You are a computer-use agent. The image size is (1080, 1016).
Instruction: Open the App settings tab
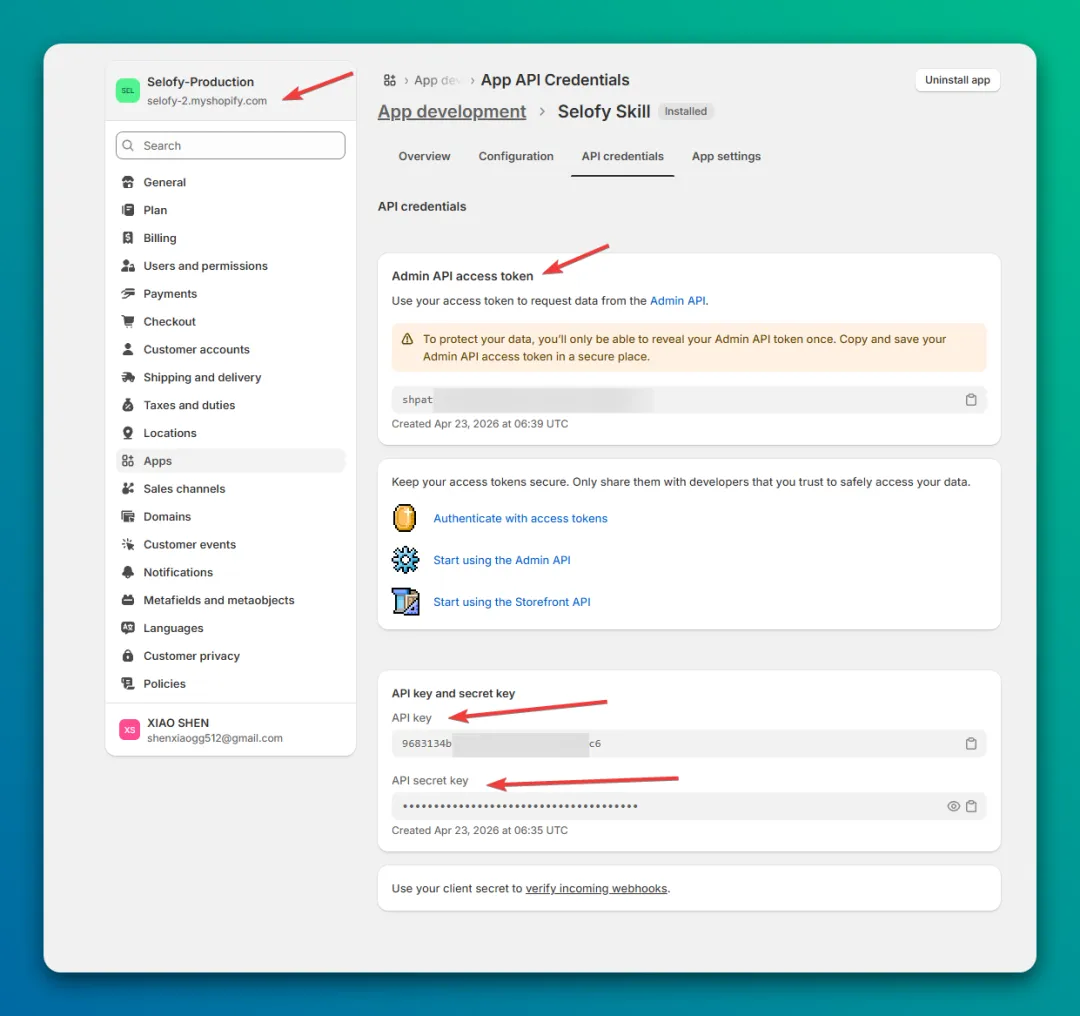pyautogui.click(x=726, y=156)
